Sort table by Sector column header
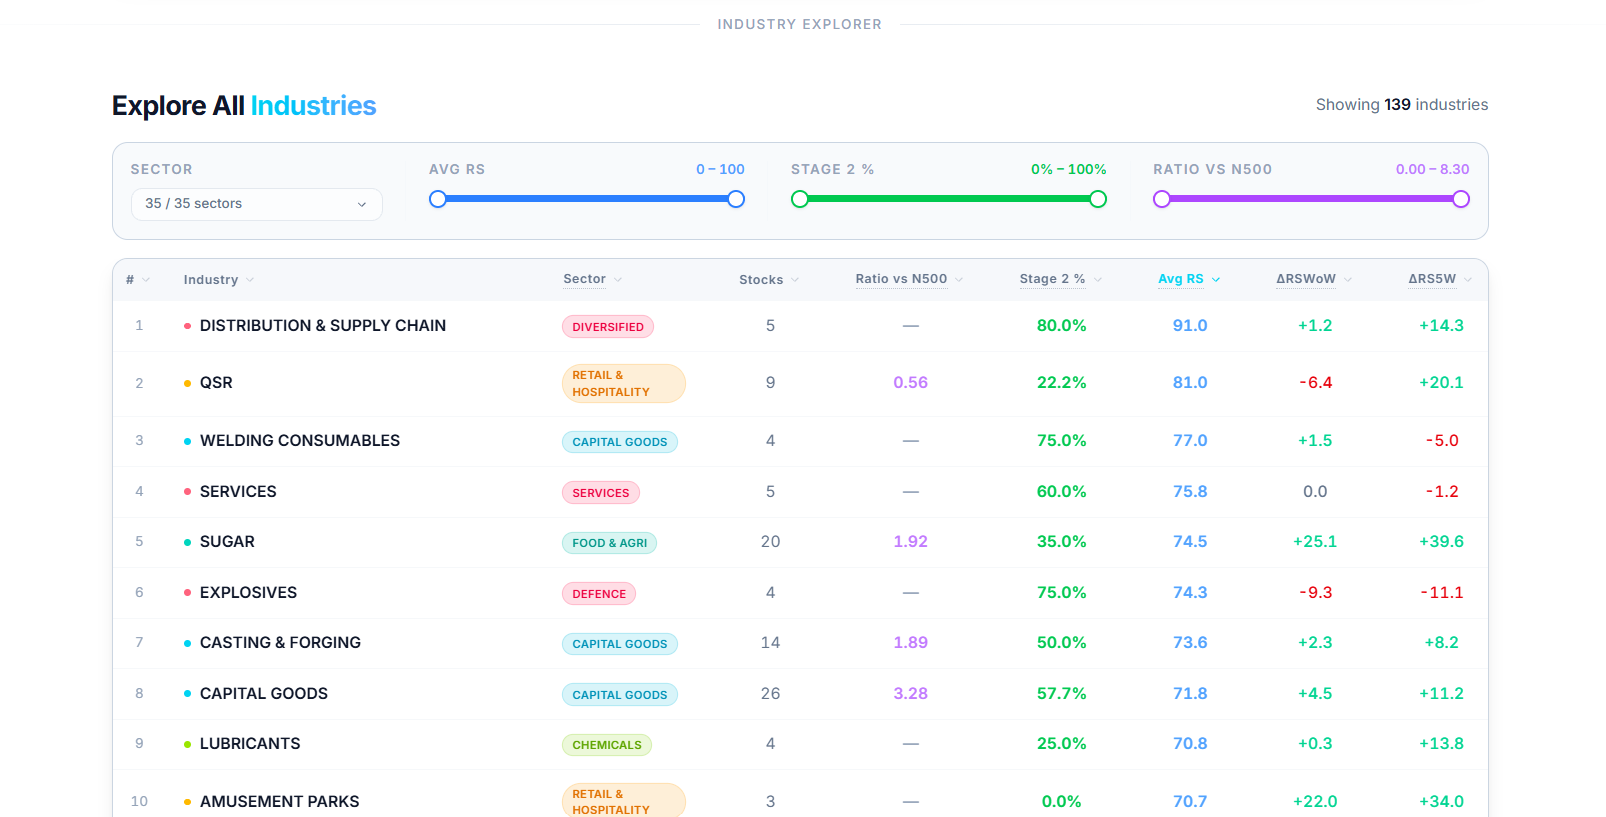Viewport: 1606px width, 817px height. tap(592, 279)
